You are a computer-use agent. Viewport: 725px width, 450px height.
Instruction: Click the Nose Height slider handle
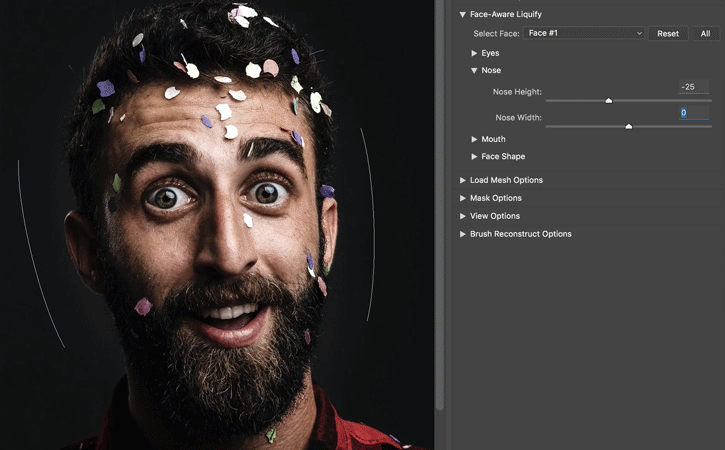(608, 101)
